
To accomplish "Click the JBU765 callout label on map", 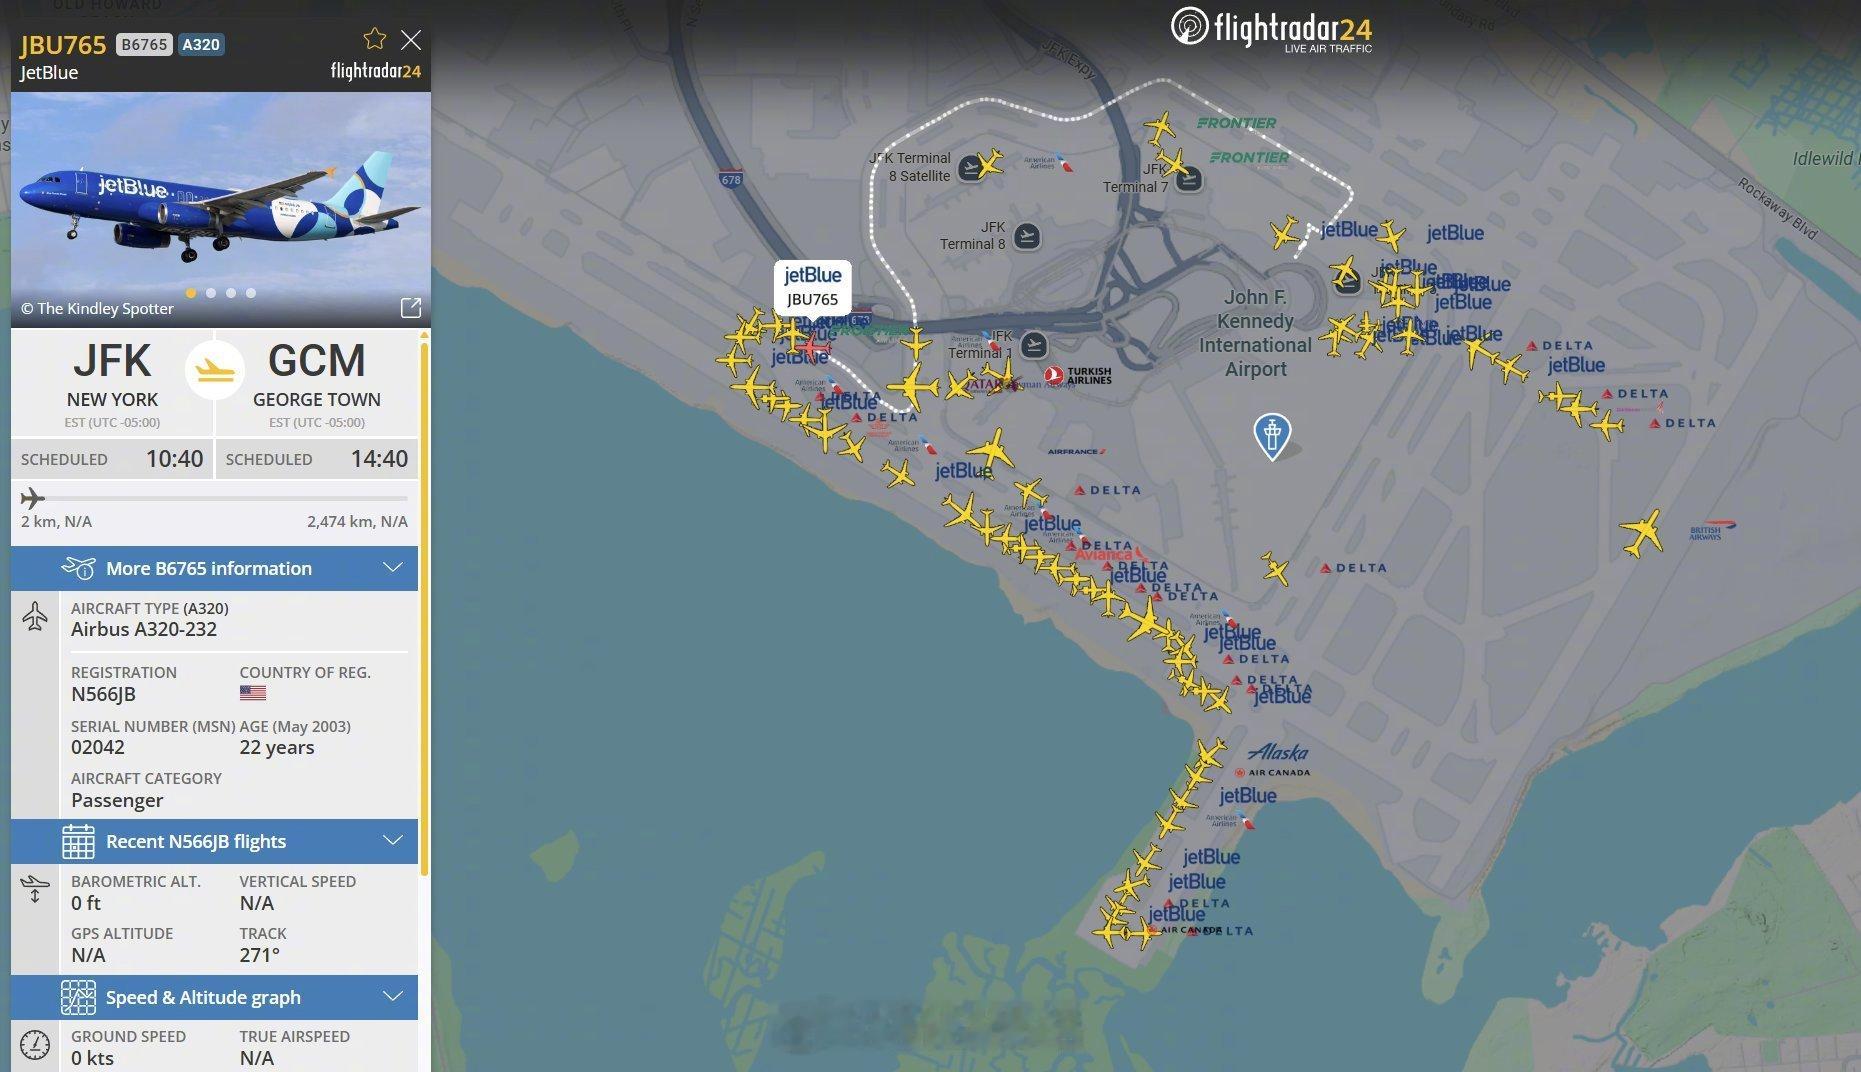I will pyautogui.click(x=812, y=286).
